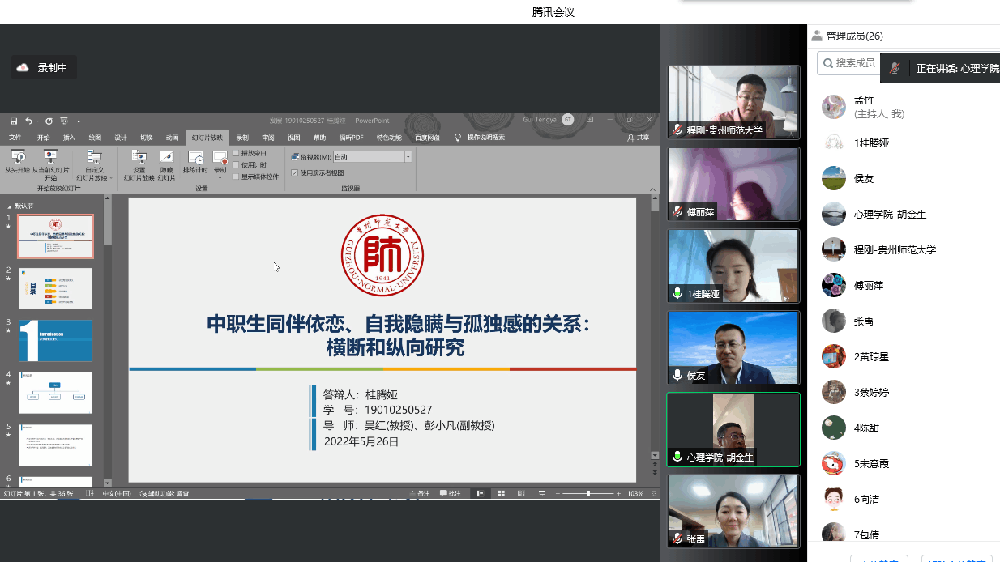1000x562 pixels.
Task: Open the Insert ribbon tab
Action: pos(69,137)
